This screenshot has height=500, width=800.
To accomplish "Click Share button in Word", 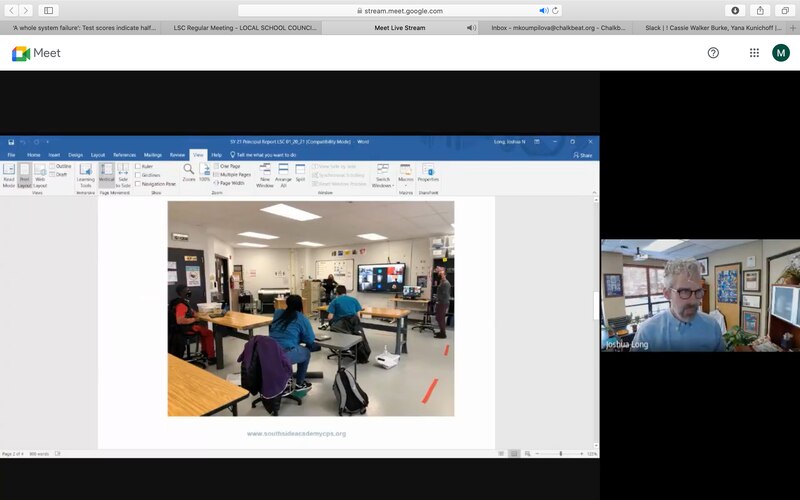I will pos(583,155).
